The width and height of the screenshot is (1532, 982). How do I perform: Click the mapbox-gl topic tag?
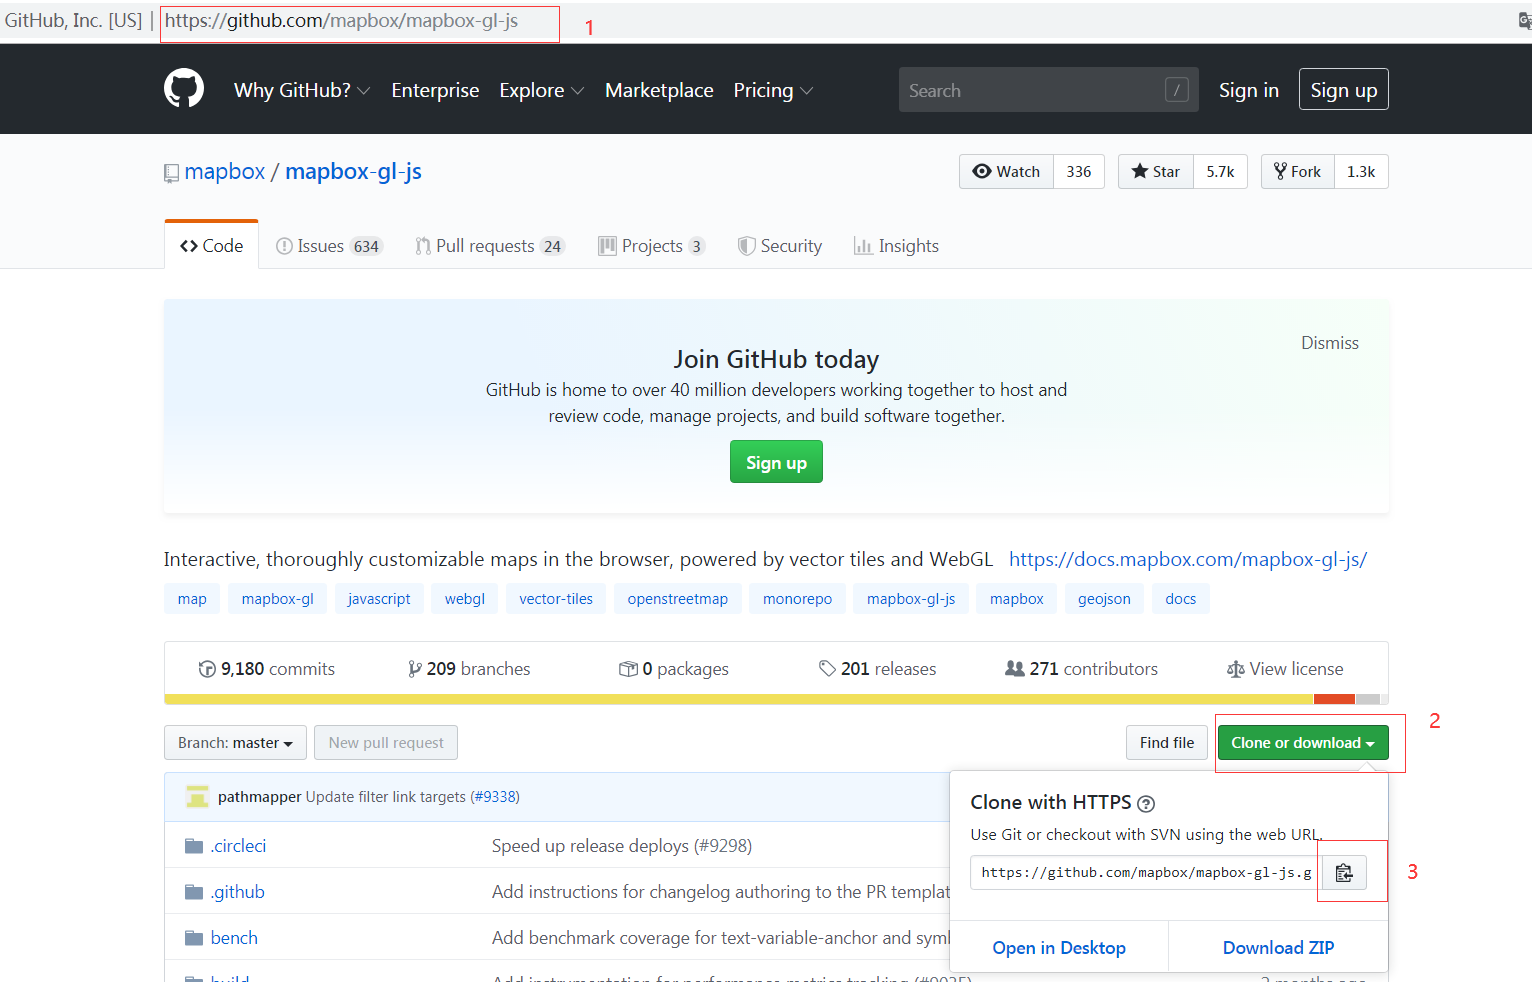coord(277,599)
